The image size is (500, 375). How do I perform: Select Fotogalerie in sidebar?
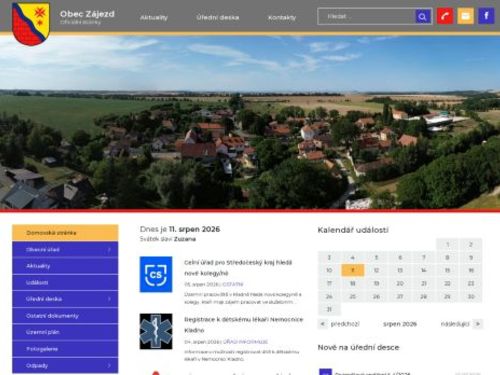pyautogui.click(x=65, y=349)
